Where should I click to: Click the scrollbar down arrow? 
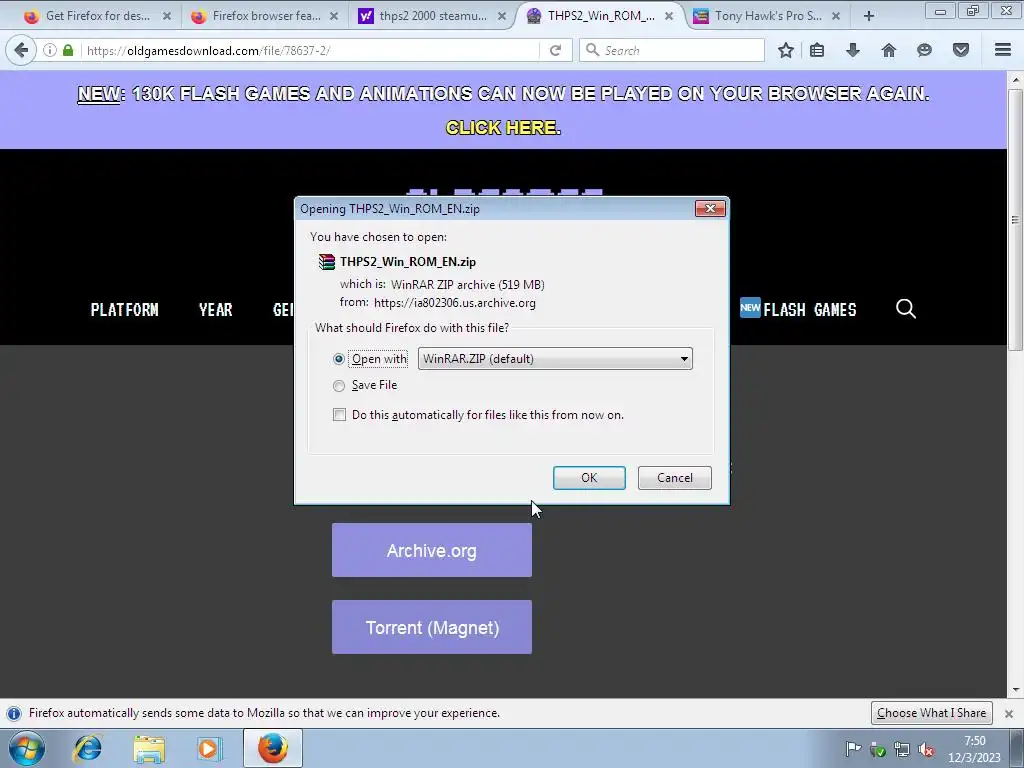[x=1015, y=690]
